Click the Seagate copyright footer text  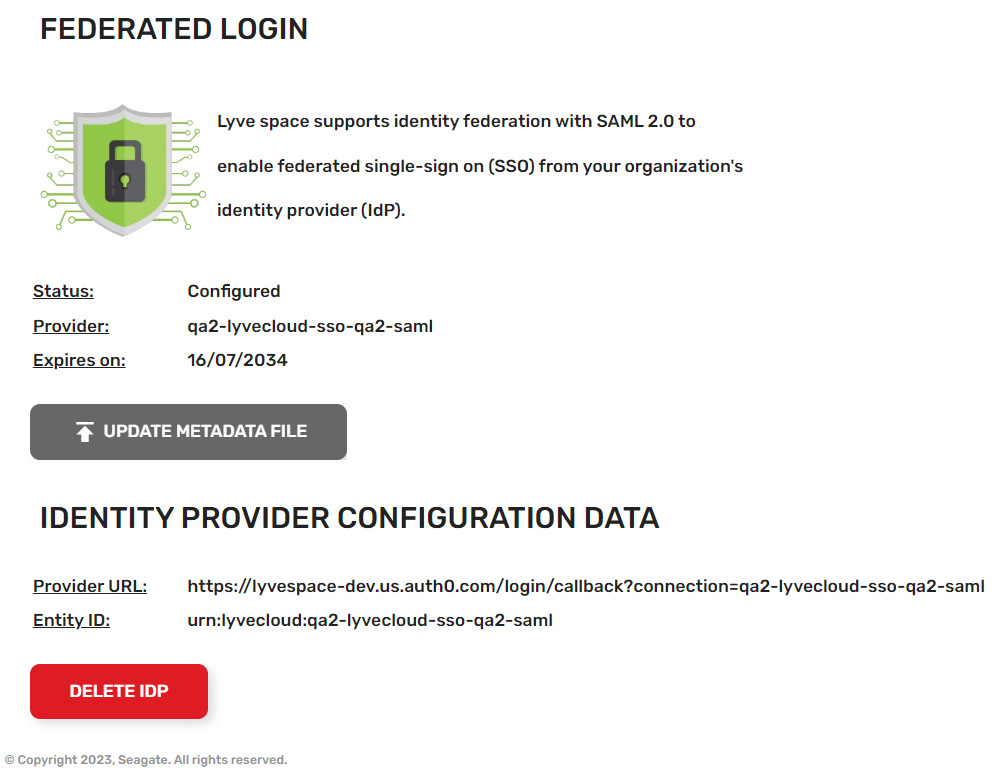[x=146, y=760]
